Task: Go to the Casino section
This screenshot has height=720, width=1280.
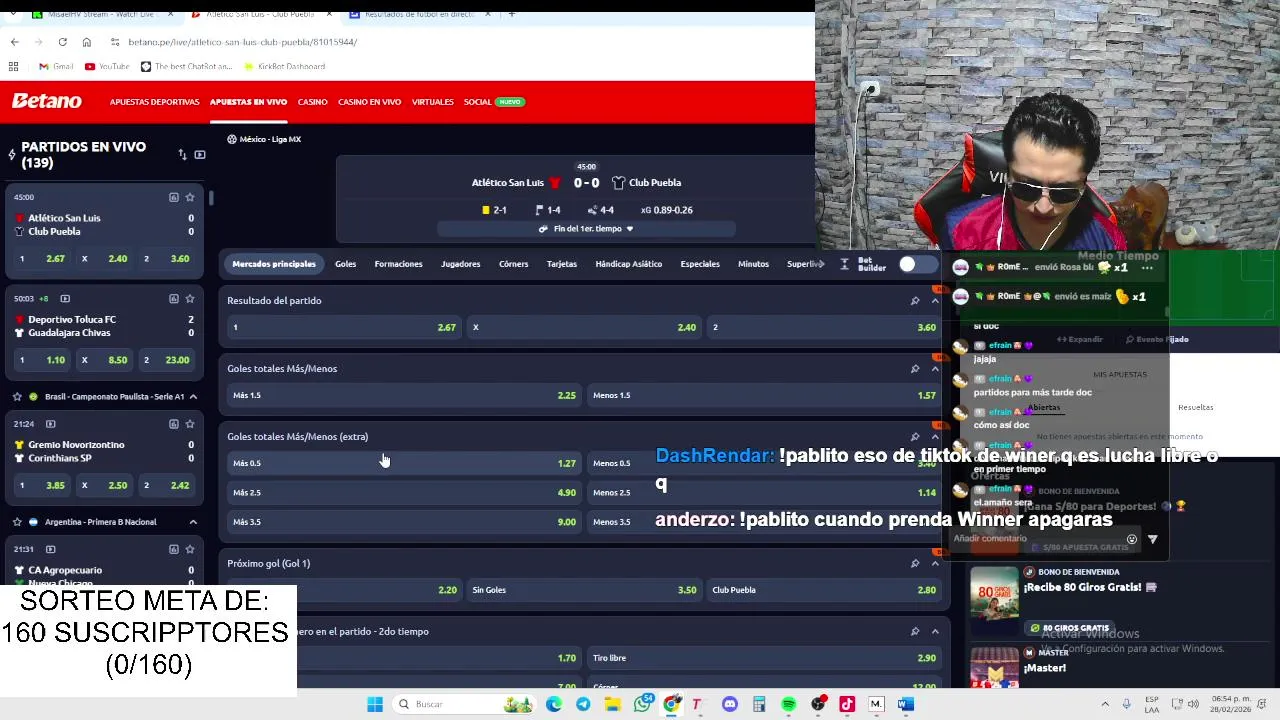Action: point(312,102)
